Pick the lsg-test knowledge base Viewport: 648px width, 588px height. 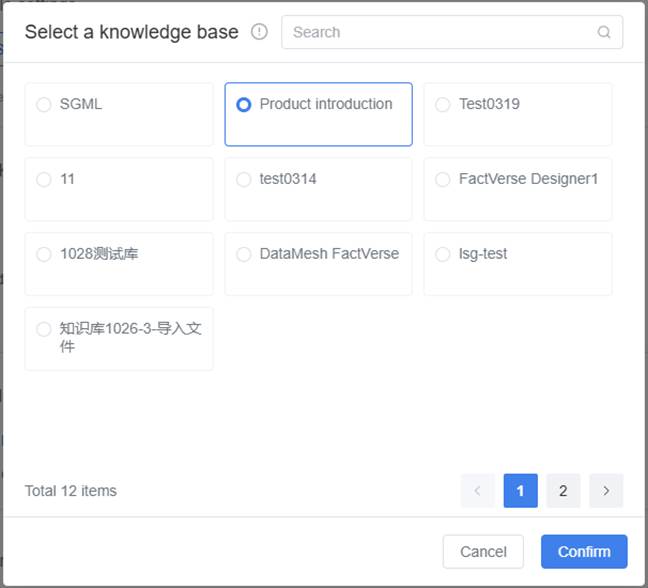point(443,255)
